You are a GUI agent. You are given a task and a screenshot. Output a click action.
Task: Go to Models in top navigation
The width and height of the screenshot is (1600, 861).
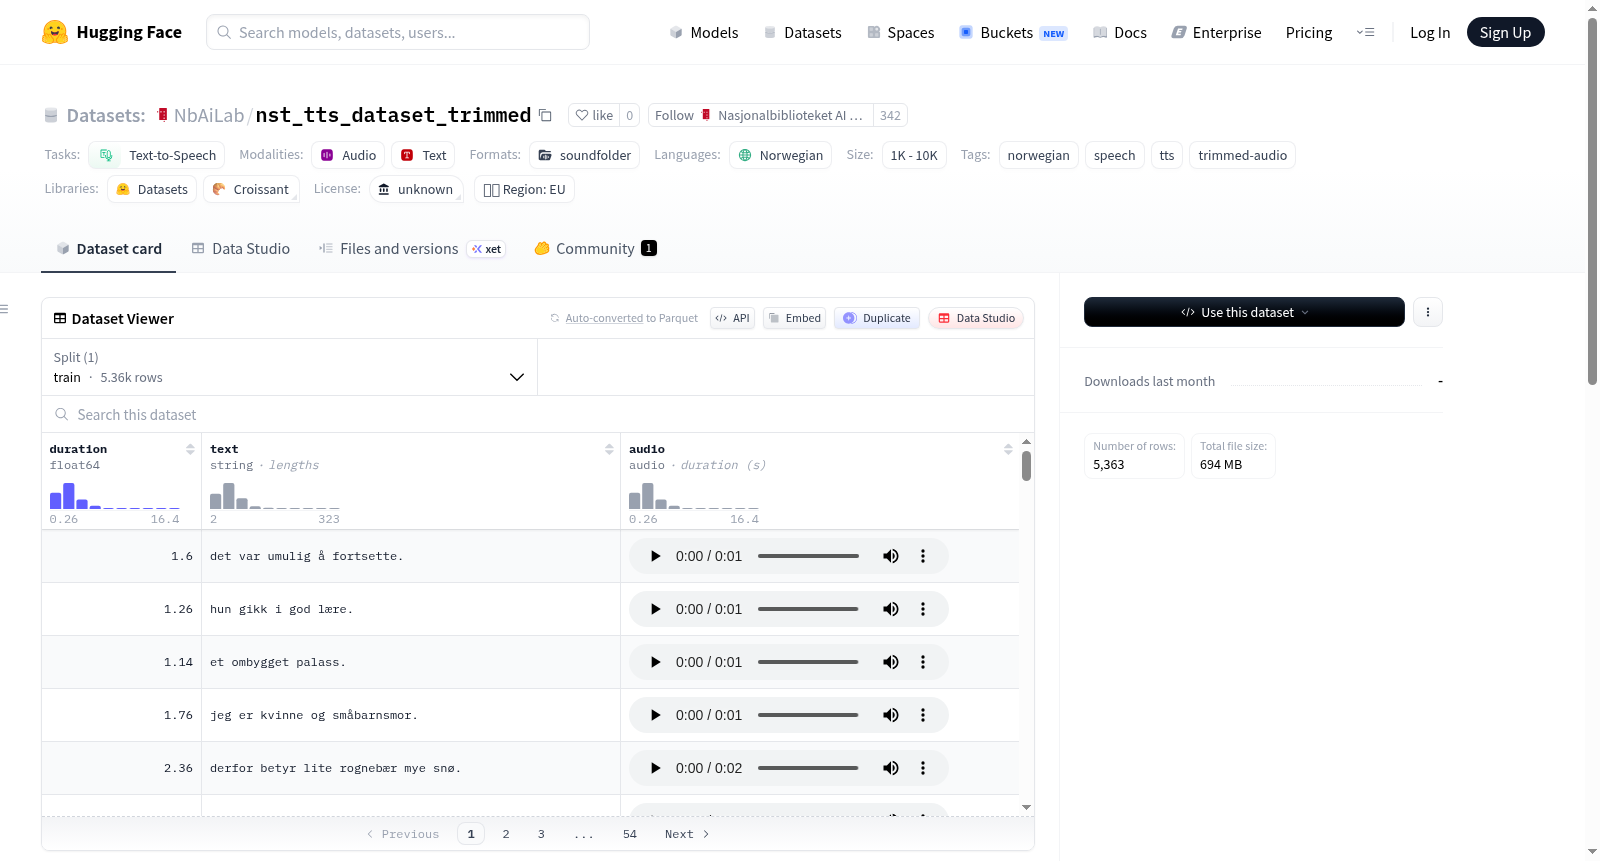[x=704, y=33]
